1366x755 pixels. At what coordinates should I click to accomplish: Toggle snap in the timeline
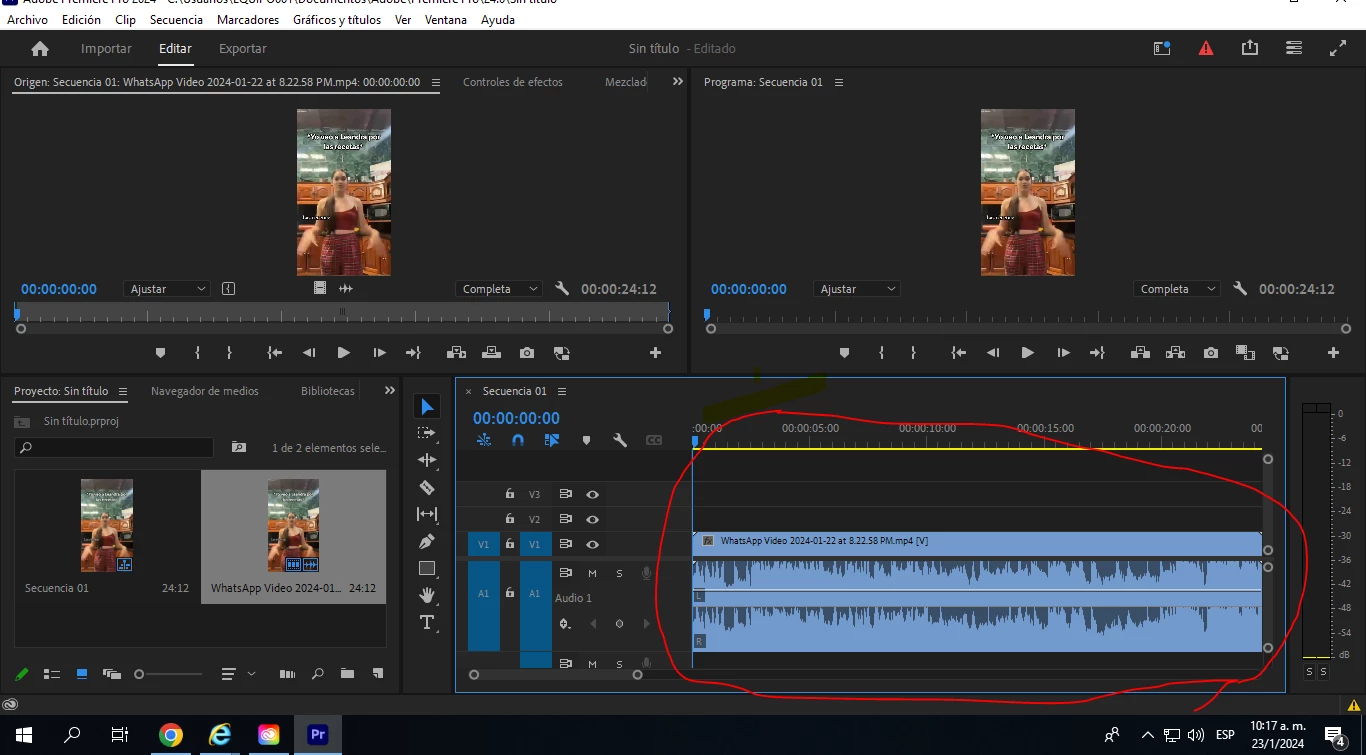(517, 440)
